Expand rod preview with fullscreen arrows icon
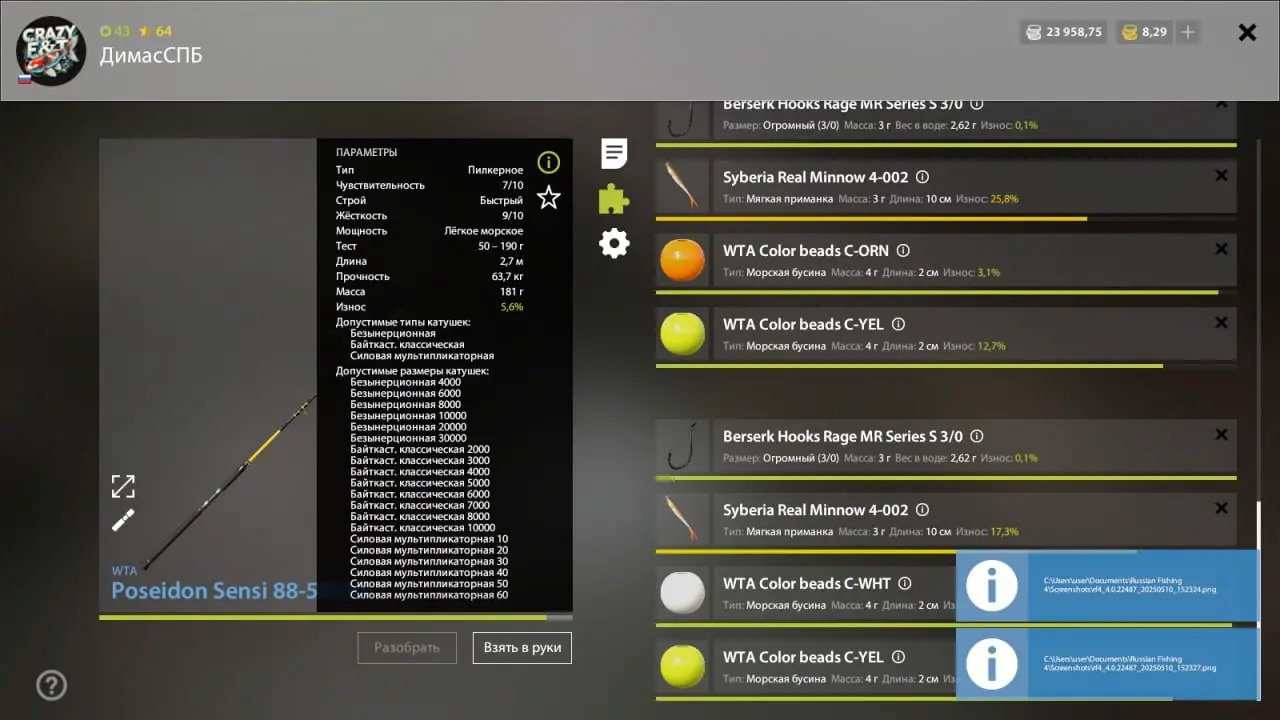 click(123, 487)
